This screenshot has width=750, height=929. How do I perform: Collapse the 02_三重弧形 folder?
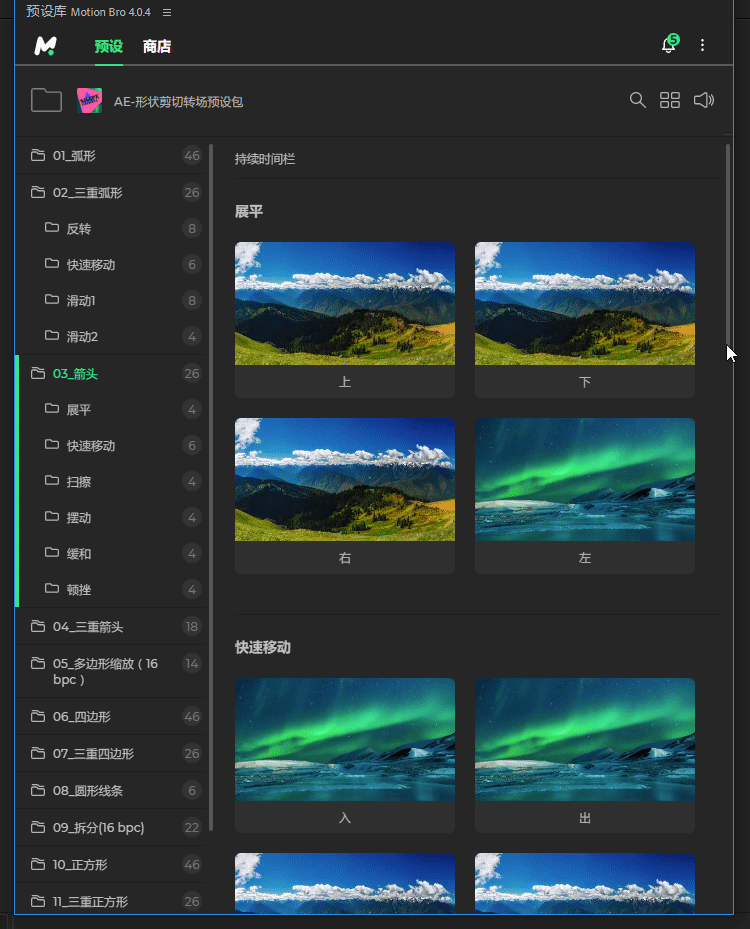pyautogui.click(x=111, y=193)
